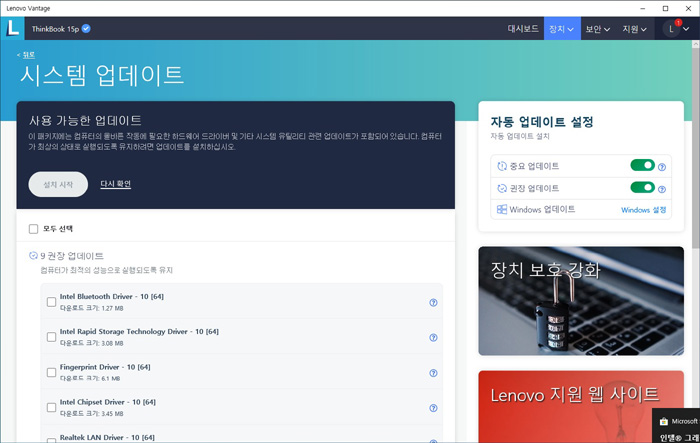This screenshot has height=443, width=700.
Task: Toggle 중요 업데이트 automatic update switch
Action: pyautogui.click(x=642, y=165)
